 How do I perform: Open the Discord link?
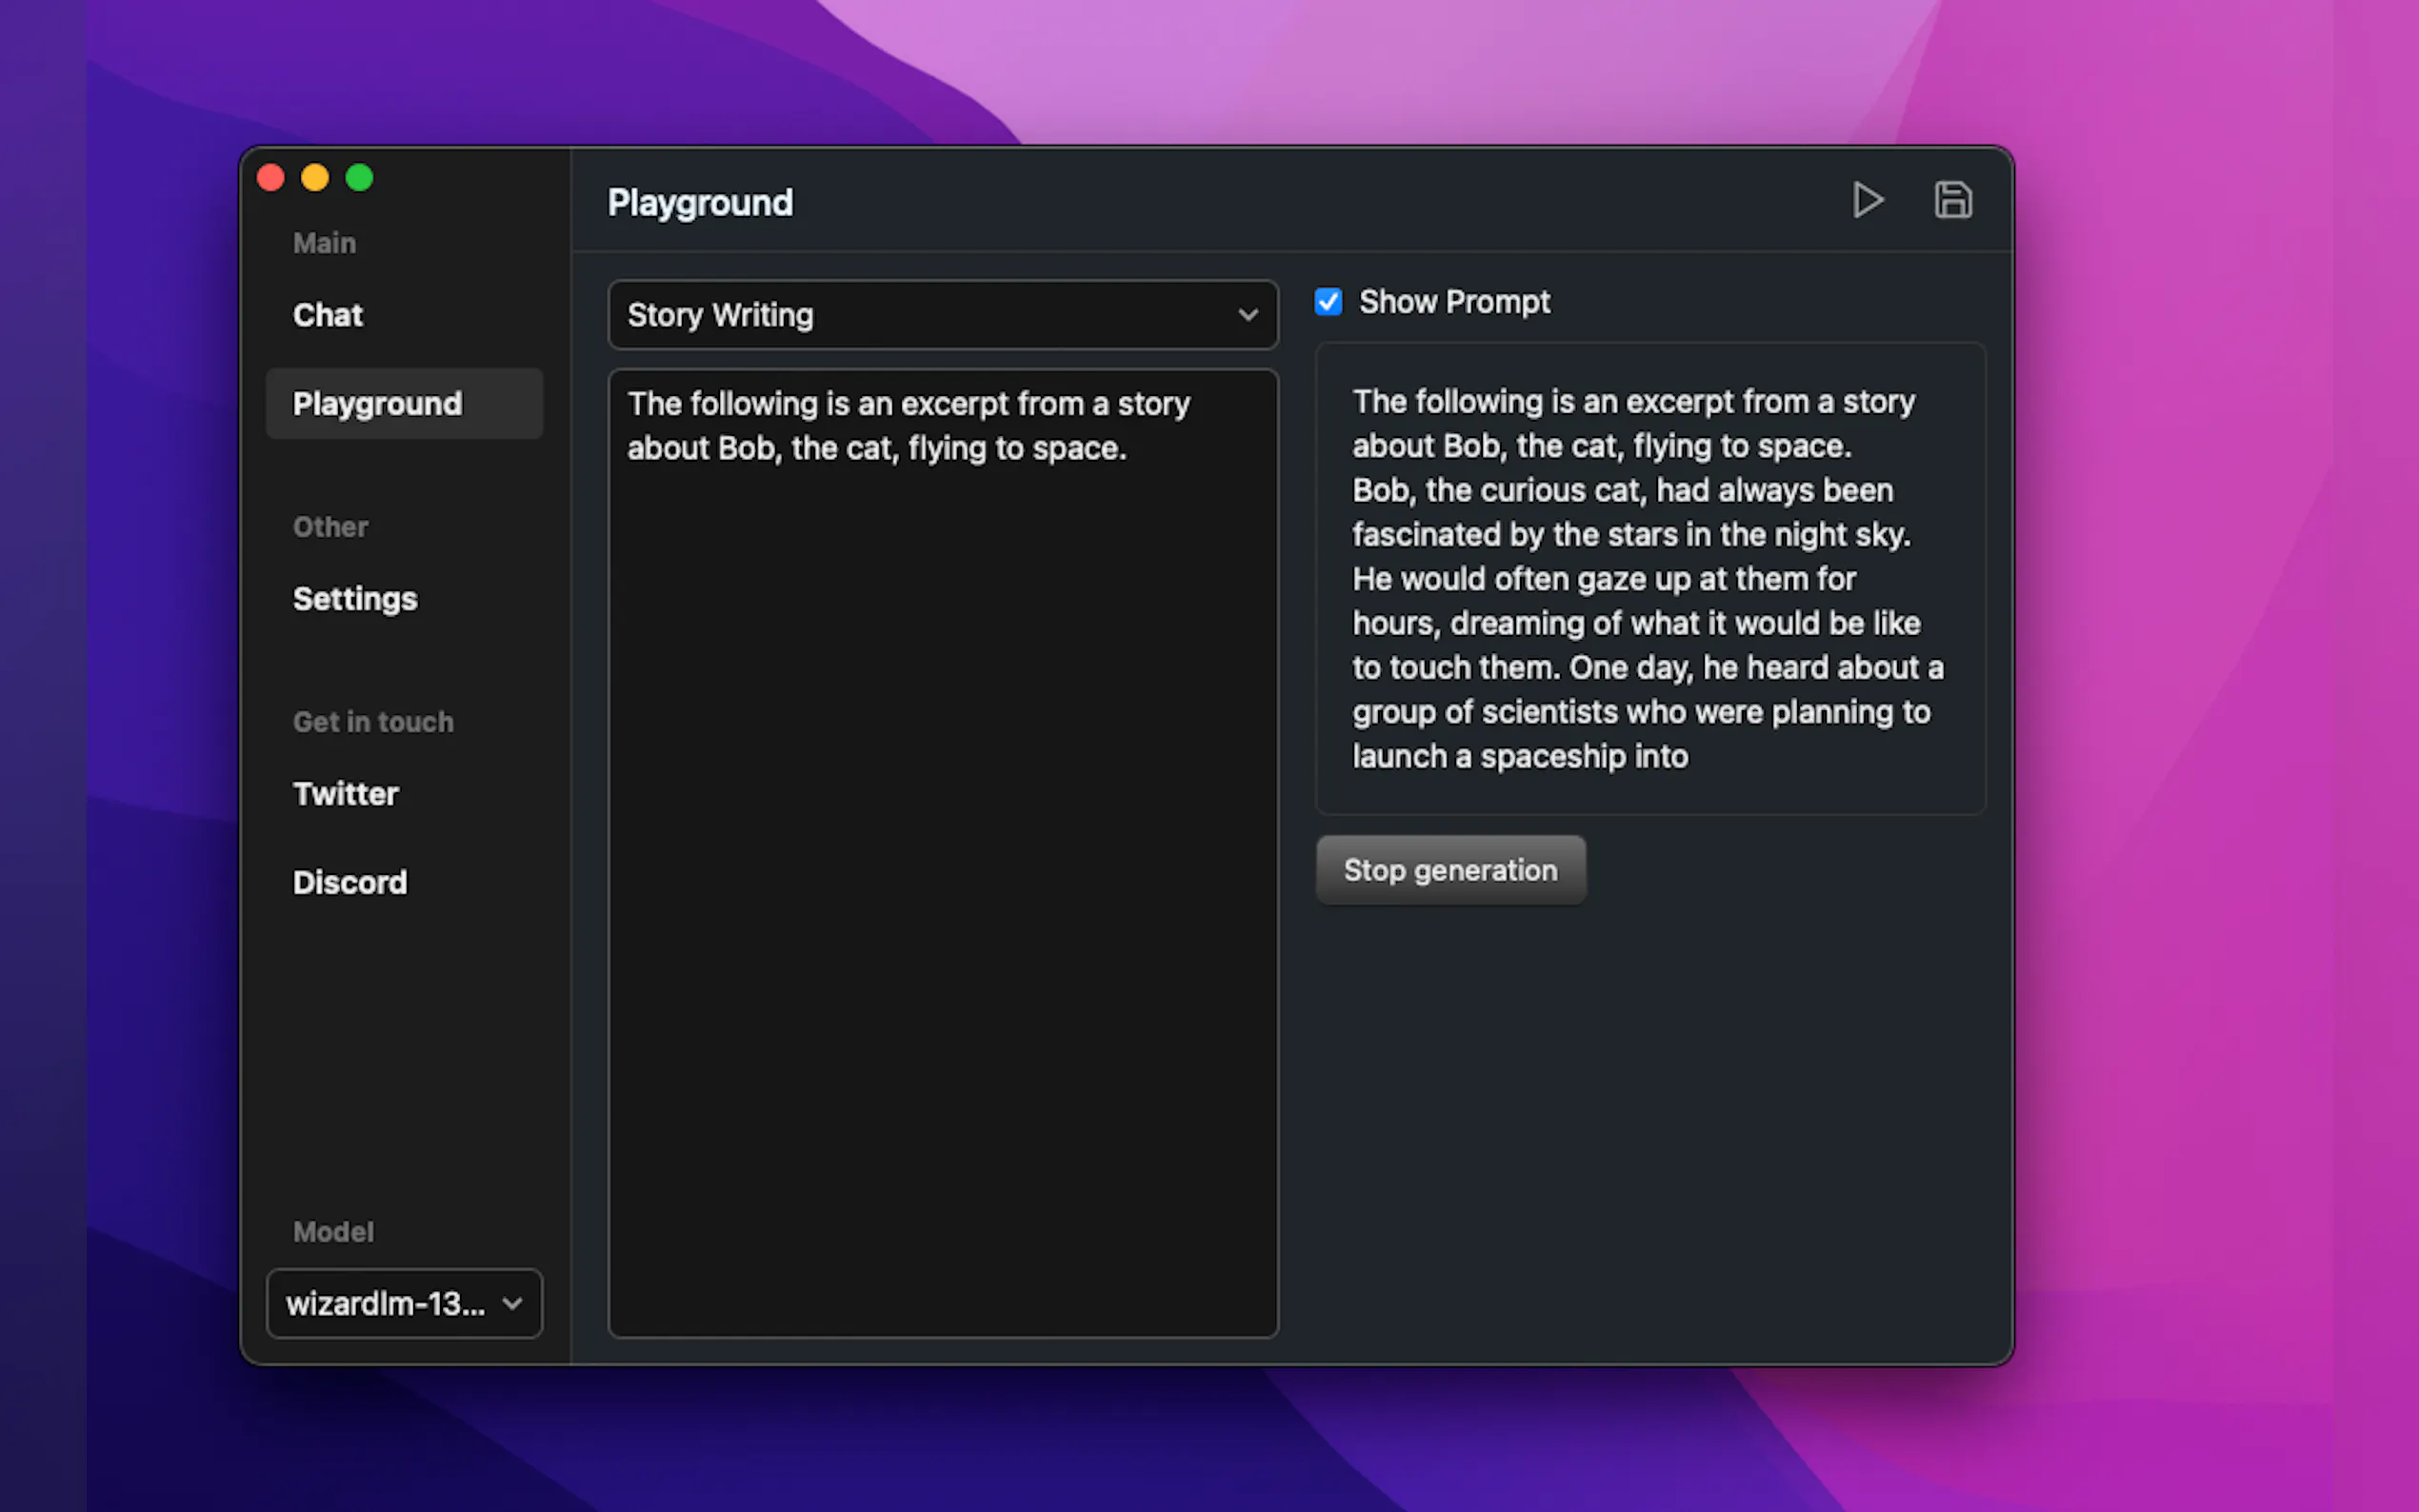click(350, 882)
